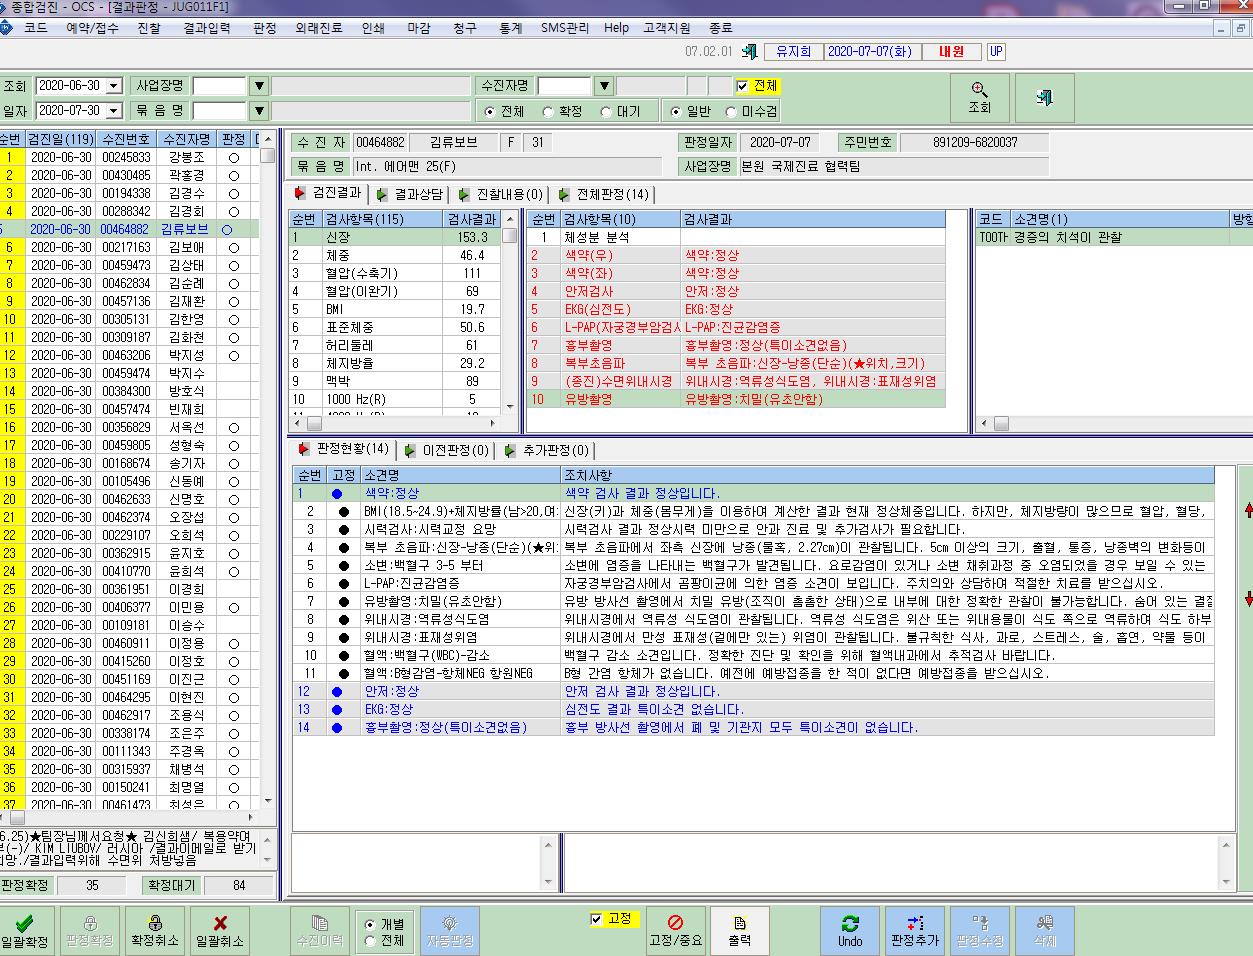Click the 고정/중요 prohibition icon button
This screenshot has width=1253, height=956.
(676, 930)
